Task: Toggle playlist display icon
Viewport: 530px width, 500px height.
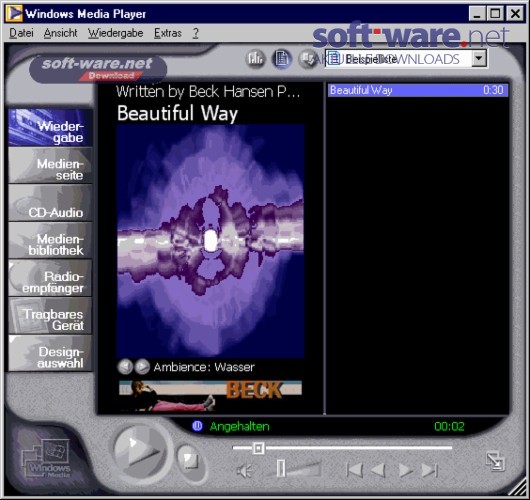Action: coord(282,59)
